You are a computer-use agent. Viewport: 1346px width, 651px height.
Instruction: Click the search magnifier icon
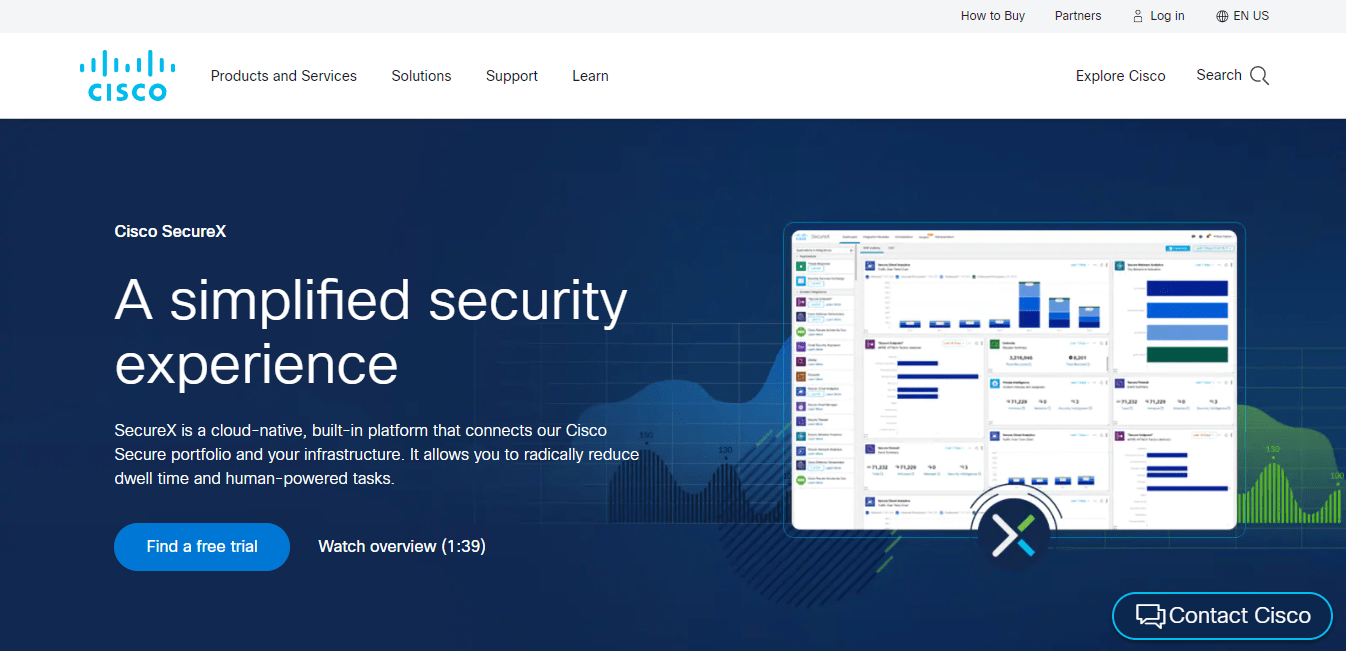[1260, 76]
